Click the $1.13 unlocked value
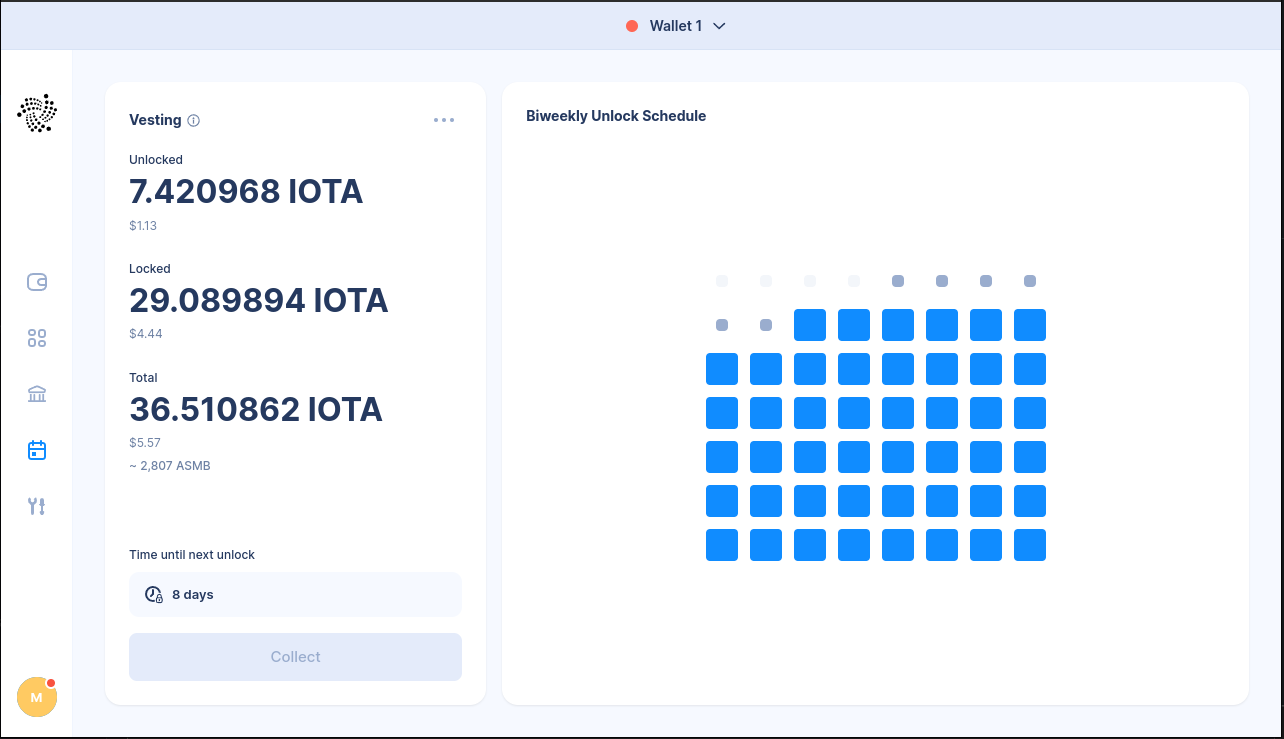Viewport: 1284px width, 739px height. point(143,226)
